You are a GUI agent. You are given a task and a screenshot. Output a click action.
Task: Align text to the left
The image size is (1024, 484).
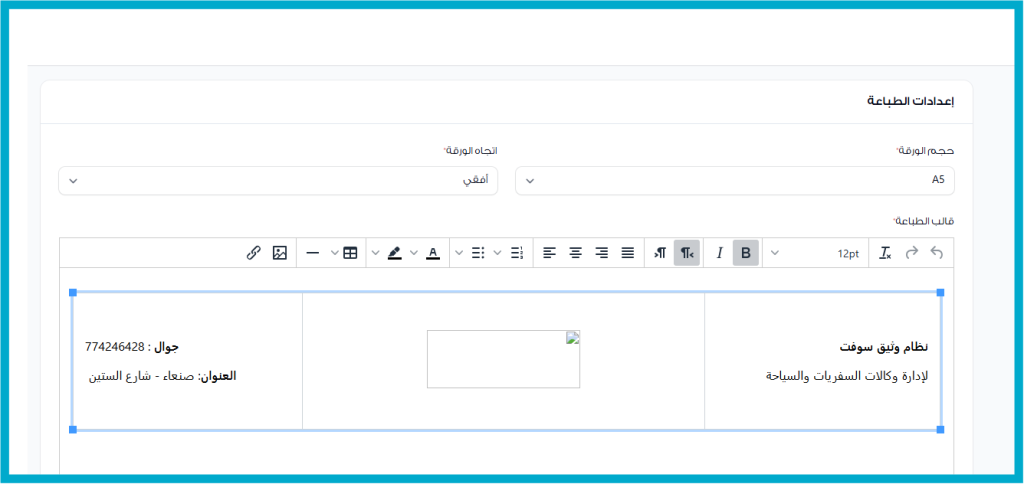(549, 253)
